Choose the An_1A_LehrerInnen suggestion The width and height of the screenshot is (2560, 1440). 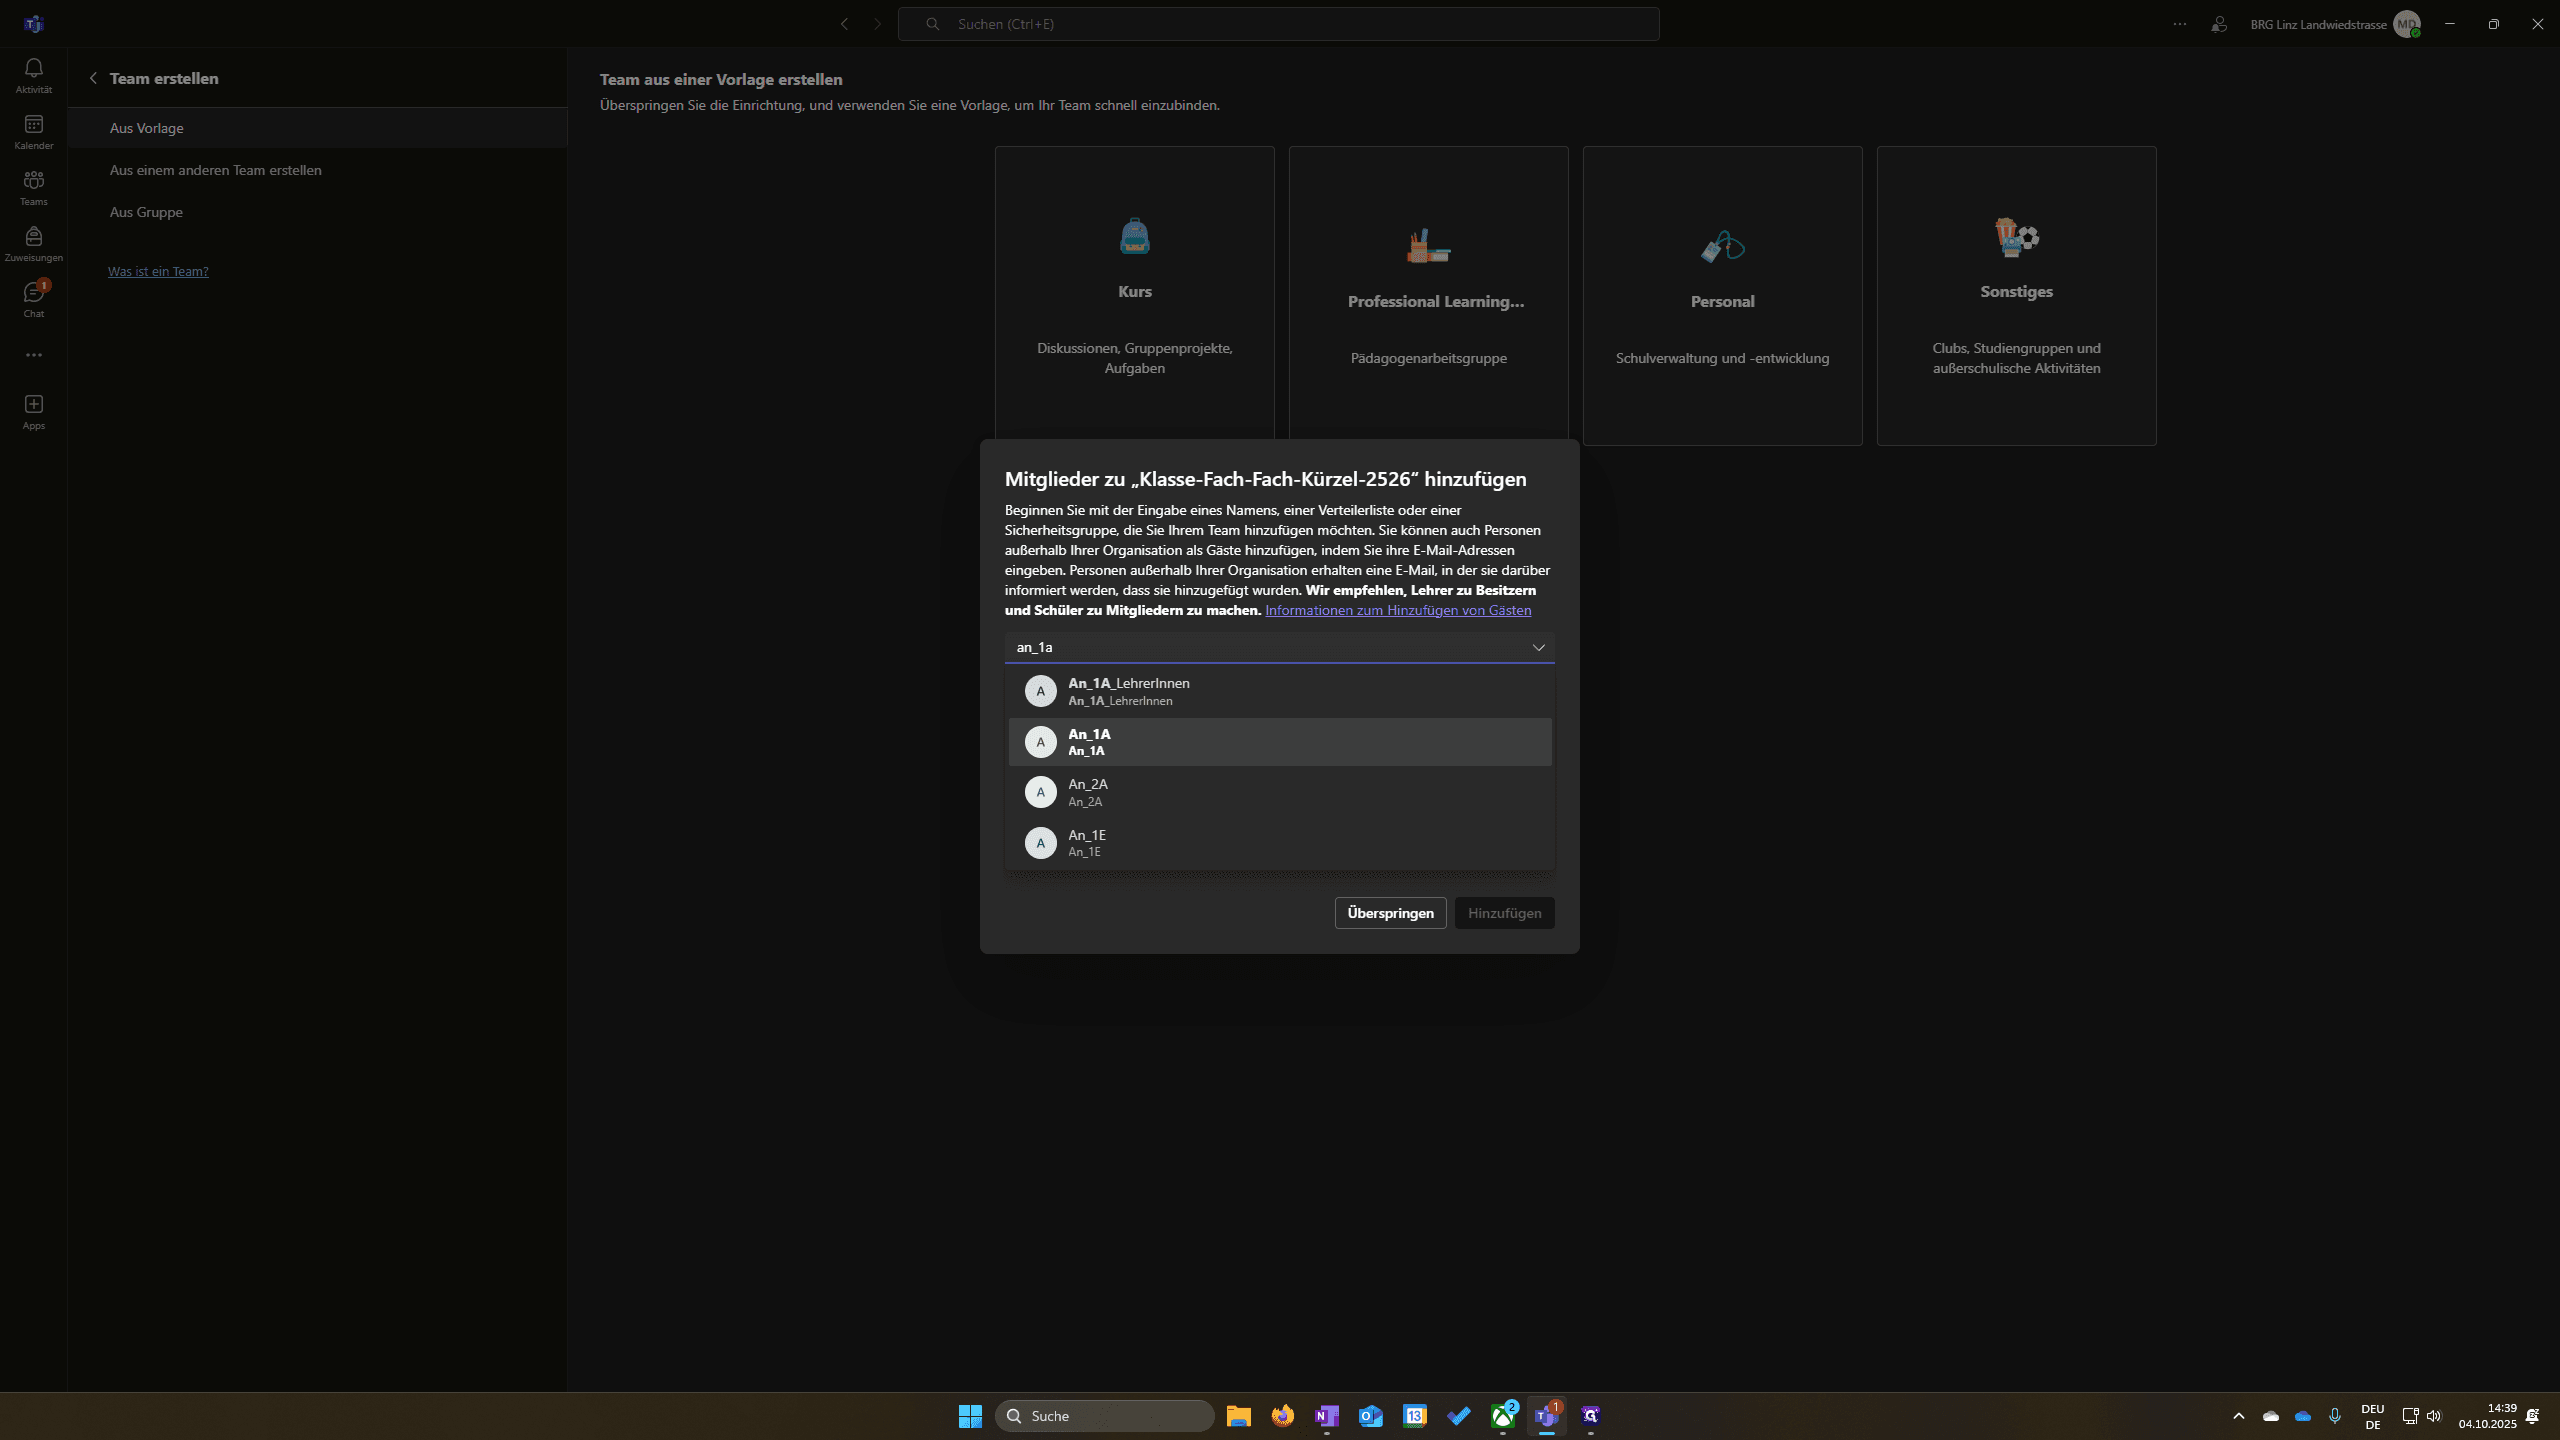pyautogui.click(x=1280, y=691)
